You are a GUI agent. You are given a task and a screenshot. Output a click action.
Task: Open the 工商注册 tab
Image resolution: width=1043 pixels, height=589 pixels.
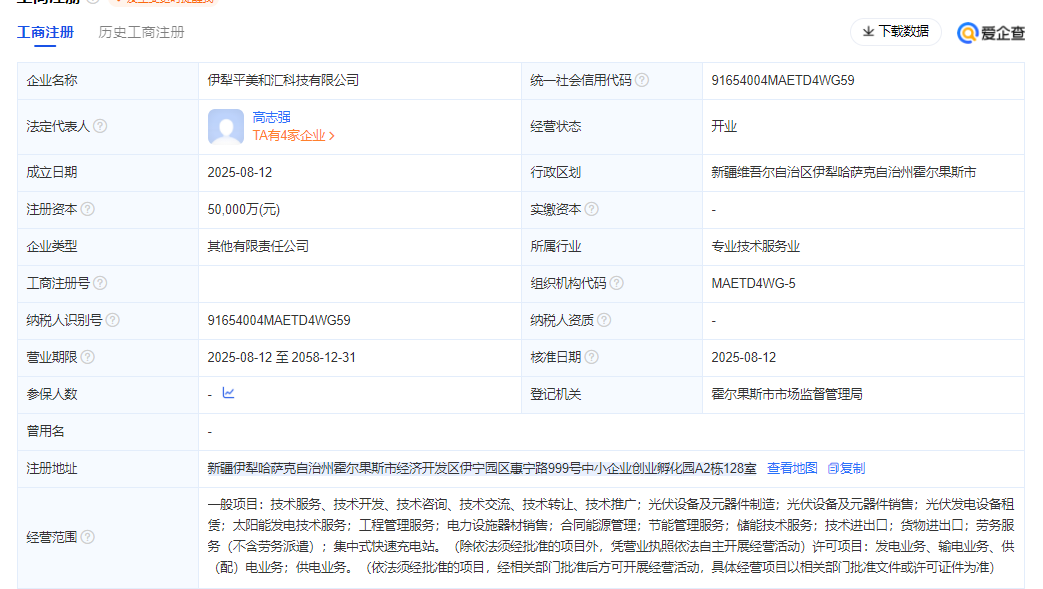click(45, 32)
